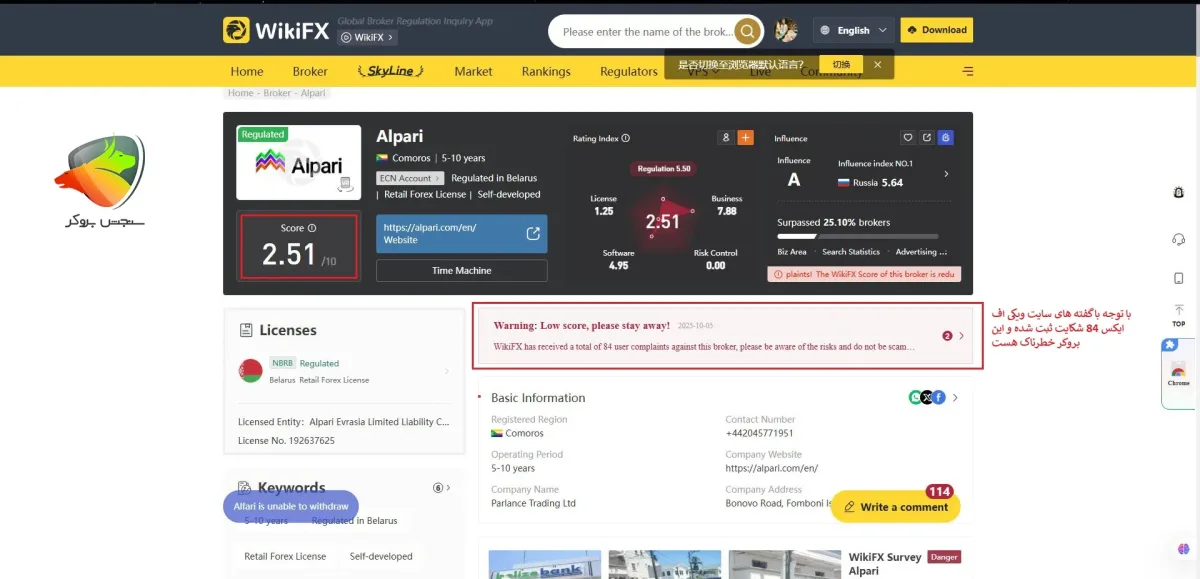Open the Regulators menu item
Viewport: 1200px width, 579px height.
629,71
